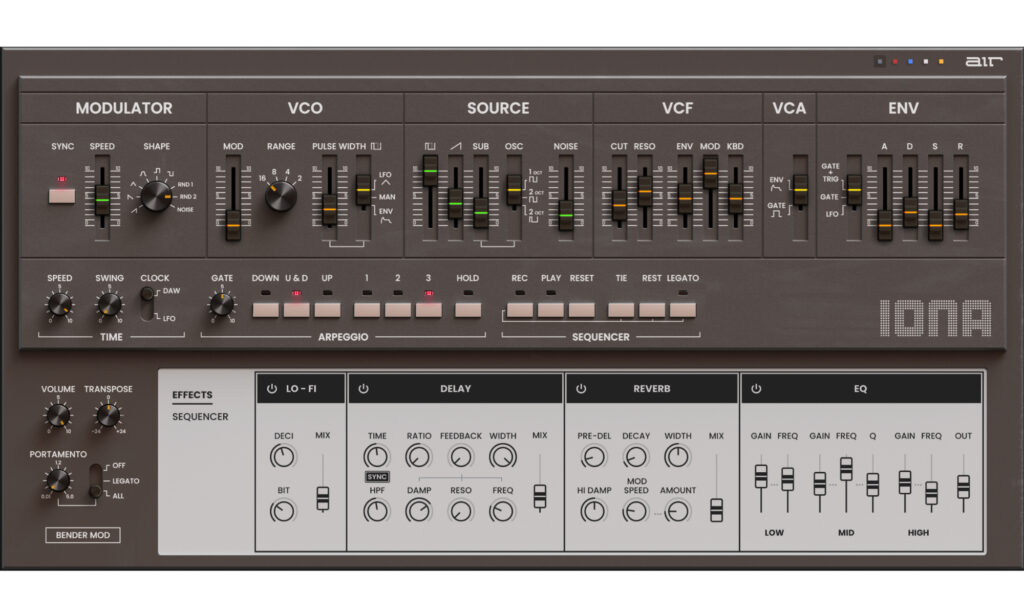Image resolution: width=1024 pixels, height=614 pixels.
Task: Click the AIR logo in the corner
Action: (984, 60)
